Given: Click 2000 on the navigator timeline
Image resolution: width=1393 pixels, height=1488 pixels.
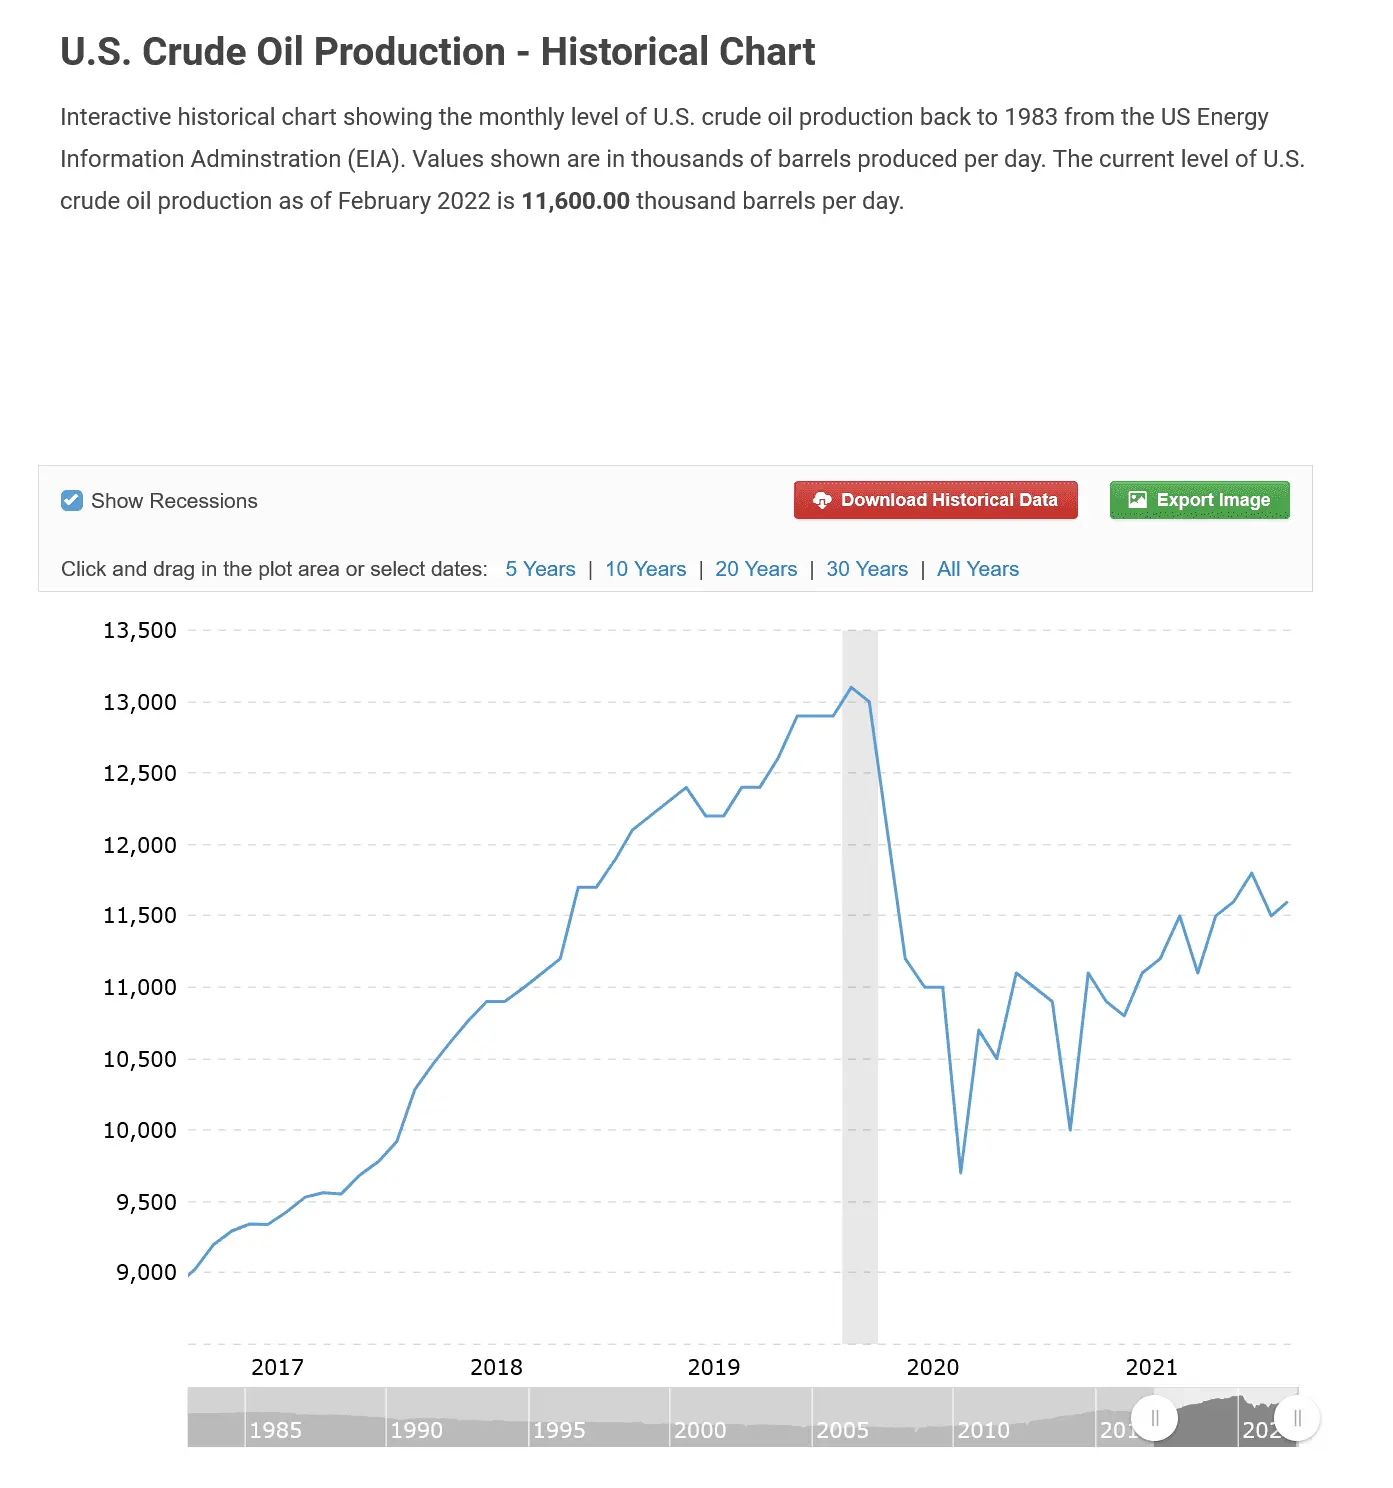Looking at the screenshot, I should (700, 1430).
